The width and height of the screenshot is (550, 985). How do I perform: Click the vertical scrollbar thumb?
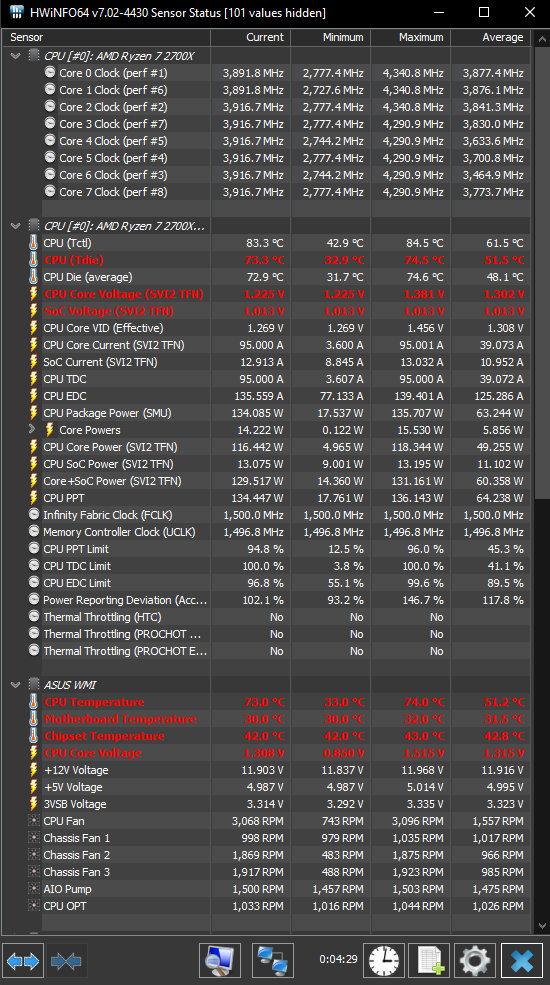pyautogui.click(x=542, y=271)
